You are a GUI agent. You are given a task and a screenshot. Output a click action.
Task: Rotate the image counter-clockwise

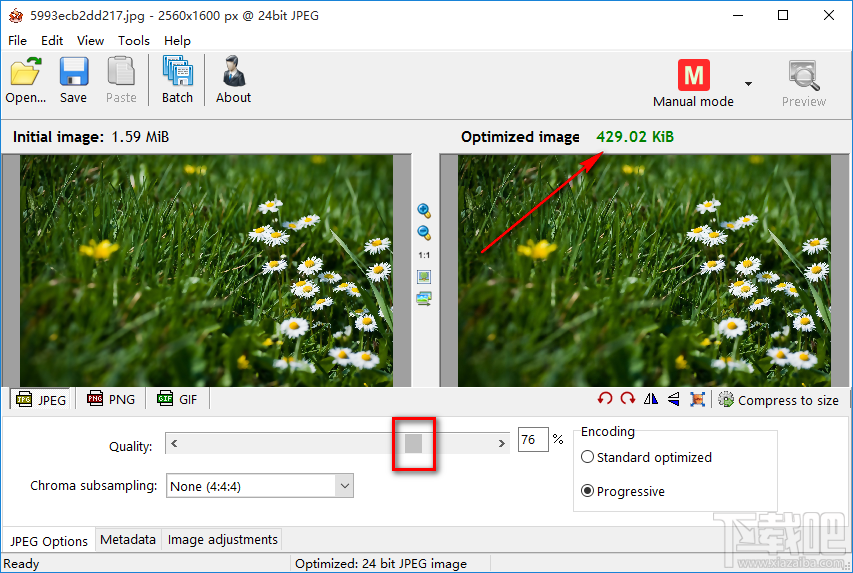604,399
